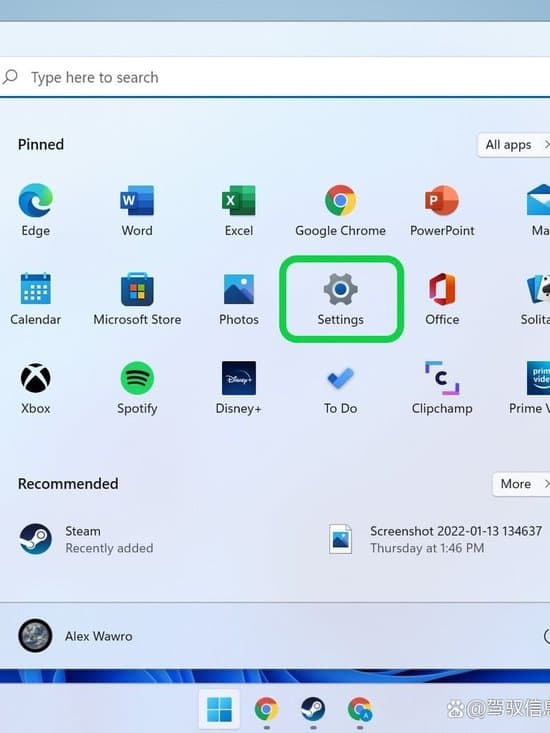Open the Settings gear app
The image size is (550, 733).
(x=341, y=299)
